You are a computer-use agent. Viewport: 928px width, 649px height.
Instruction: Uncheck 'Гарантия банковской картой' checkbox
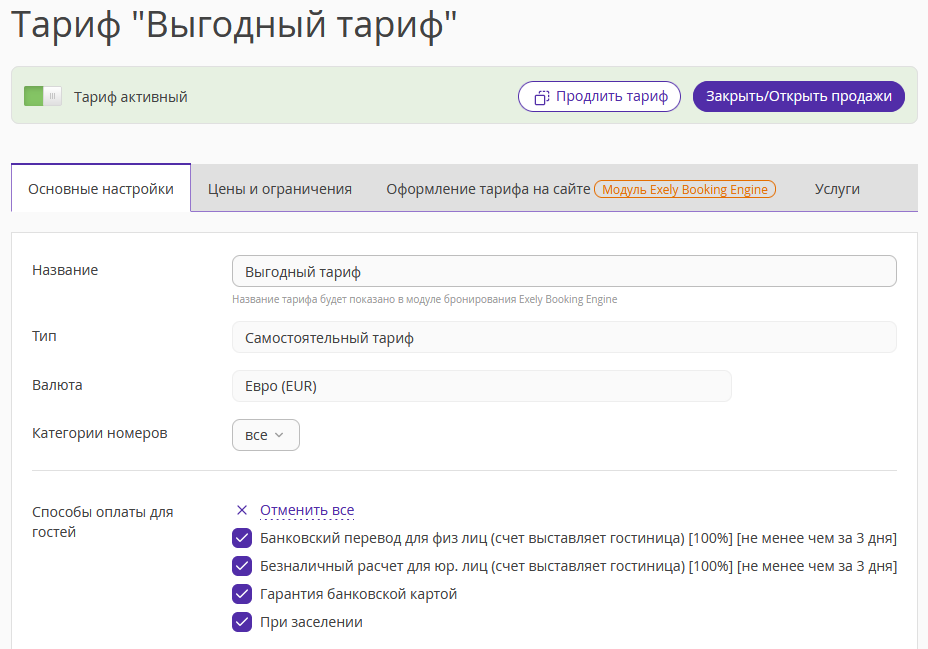click(x=242, y=594)
